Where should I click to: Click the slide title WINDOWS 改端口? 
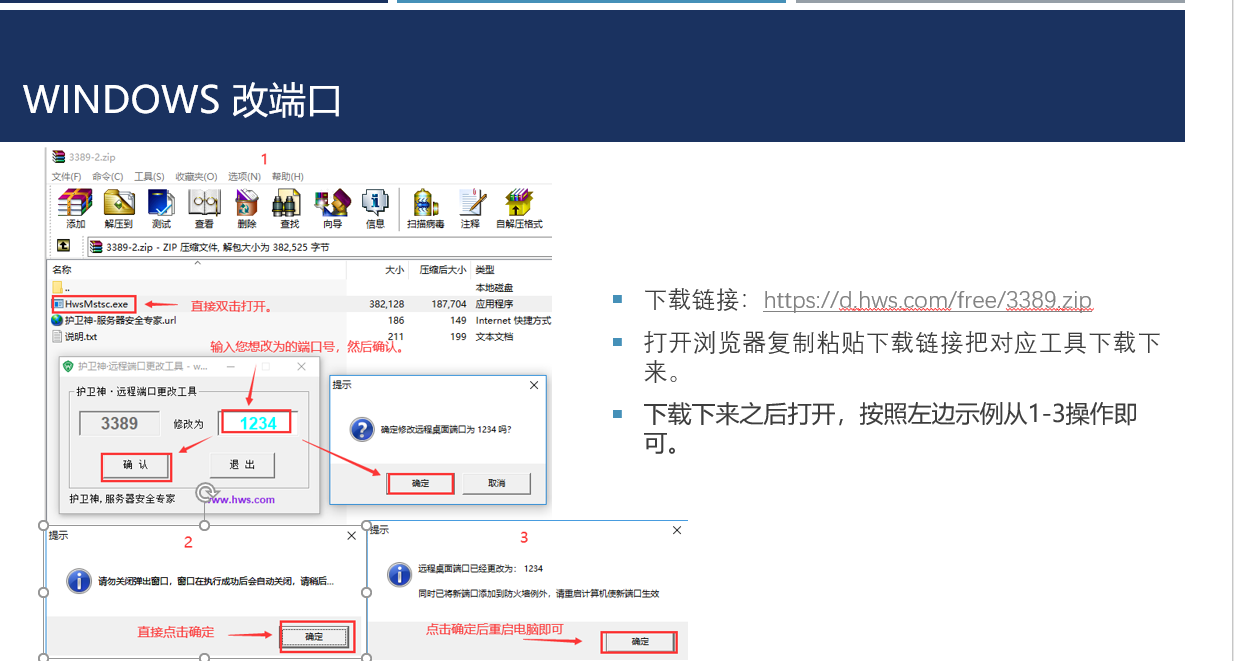coord(182,101)
